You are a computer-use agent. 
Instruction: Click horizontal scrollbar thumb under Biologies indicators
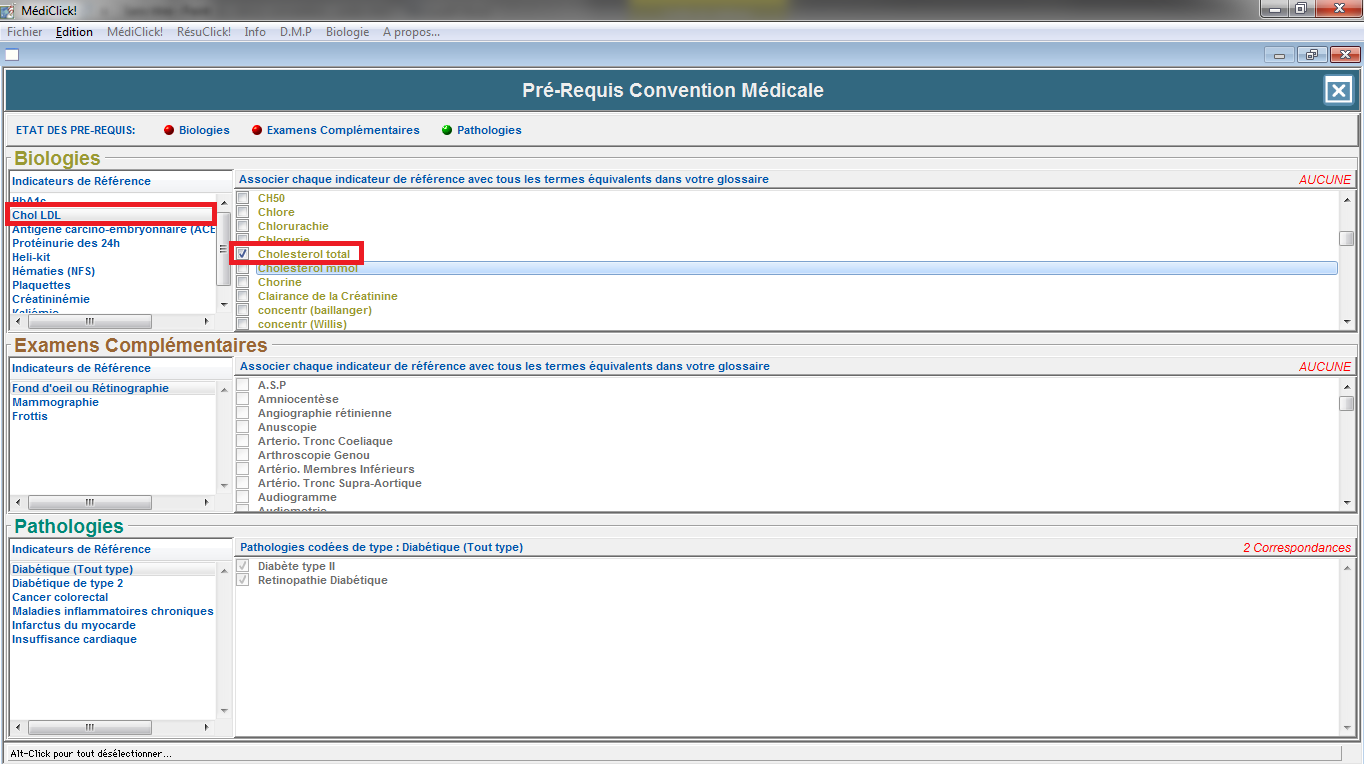pos(90,322)
